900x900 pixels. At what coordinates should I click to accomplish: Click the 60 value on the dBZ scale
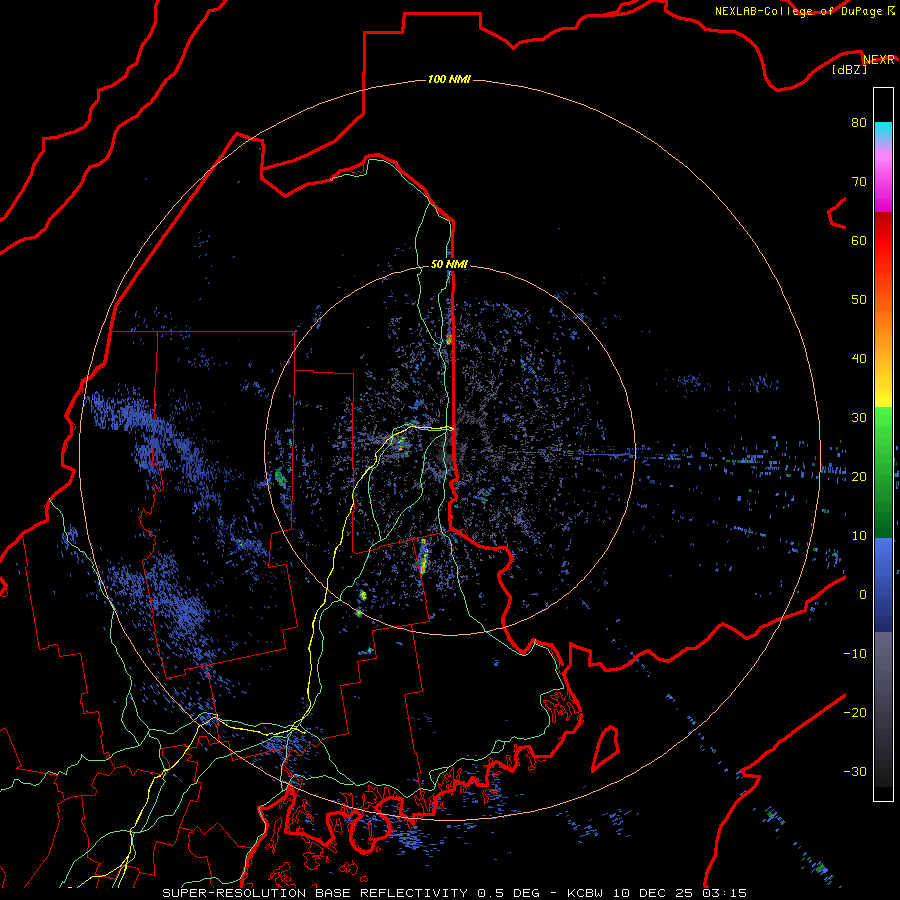coord(859,240)
